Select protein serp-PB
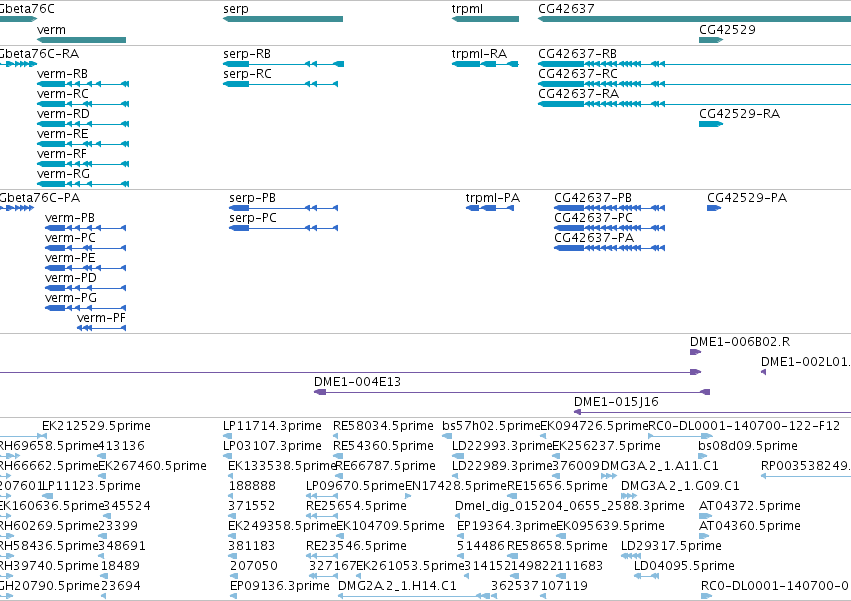The image size is (851, 601). 283,208
